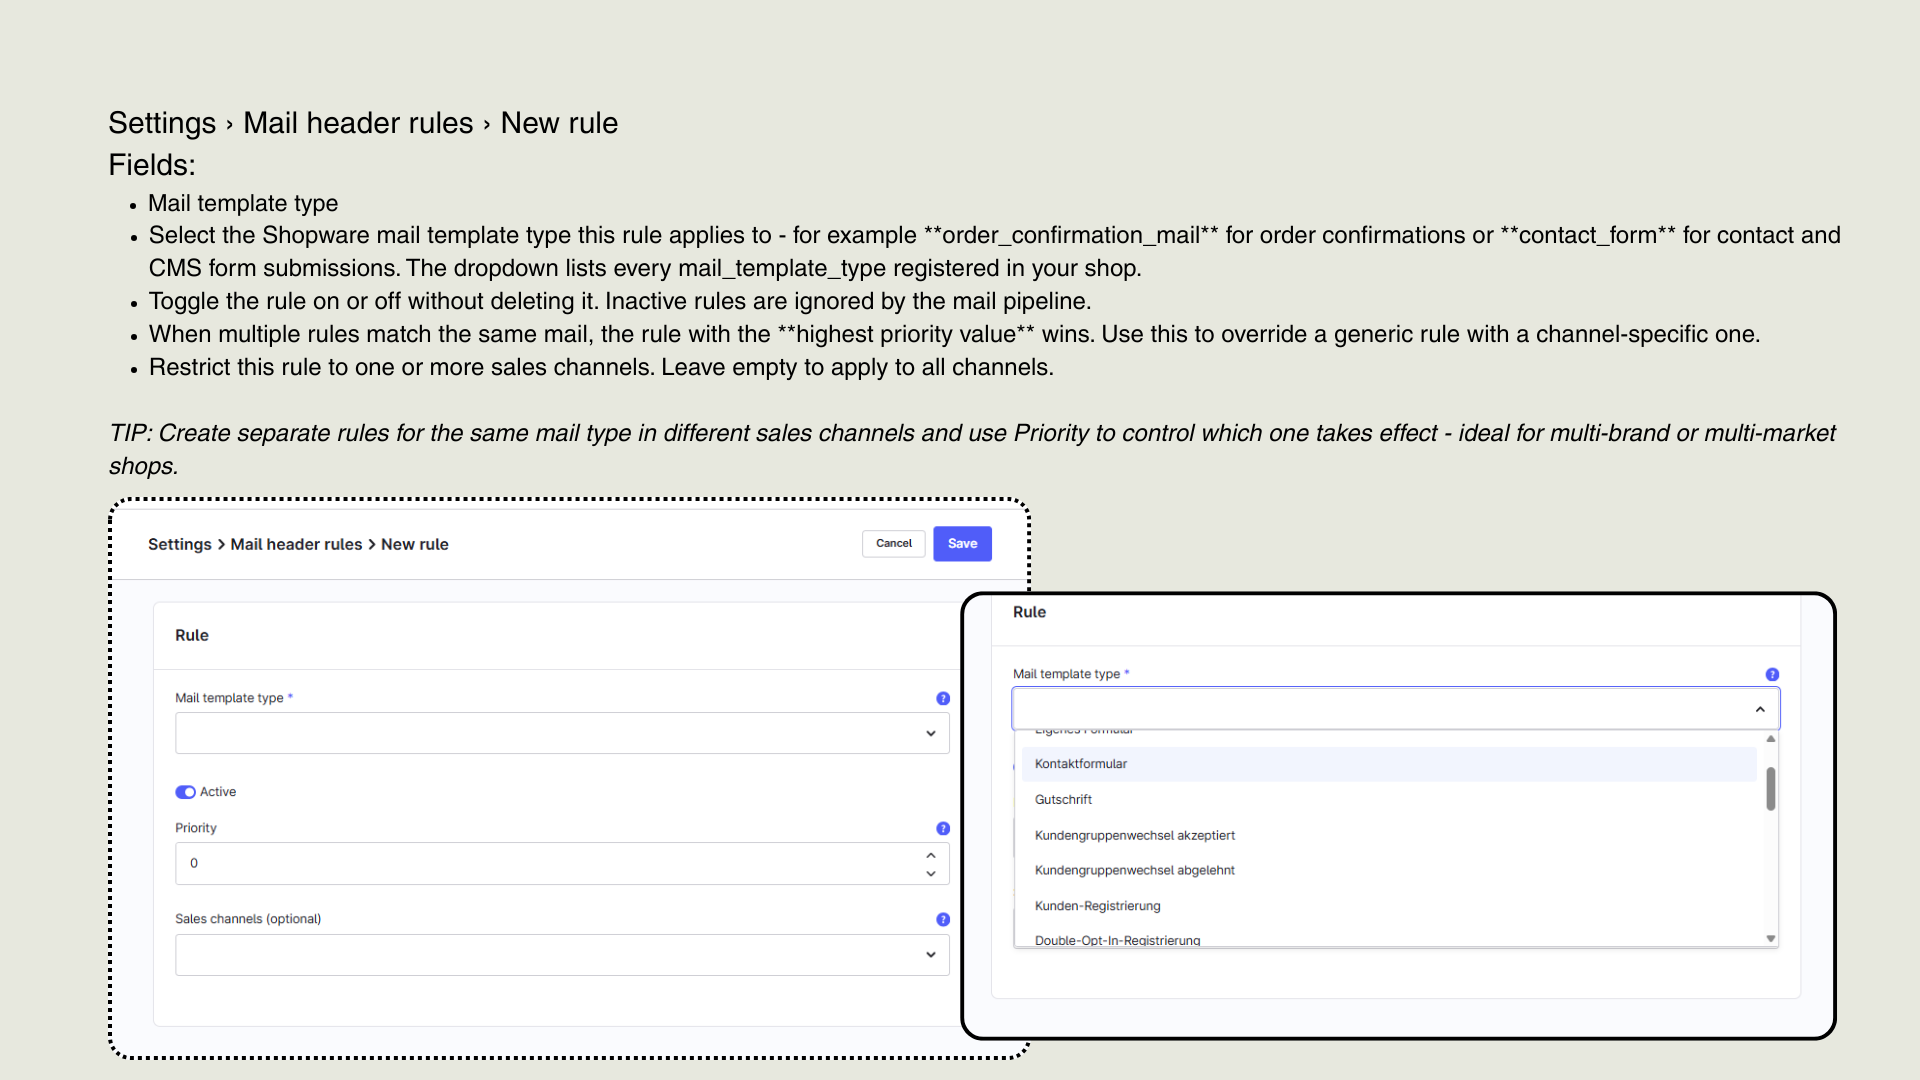The width and height of the screenshot is (1920, 1080).
Task: Click the dropdown list scrollbar thumb
Action: point(1771,789)
